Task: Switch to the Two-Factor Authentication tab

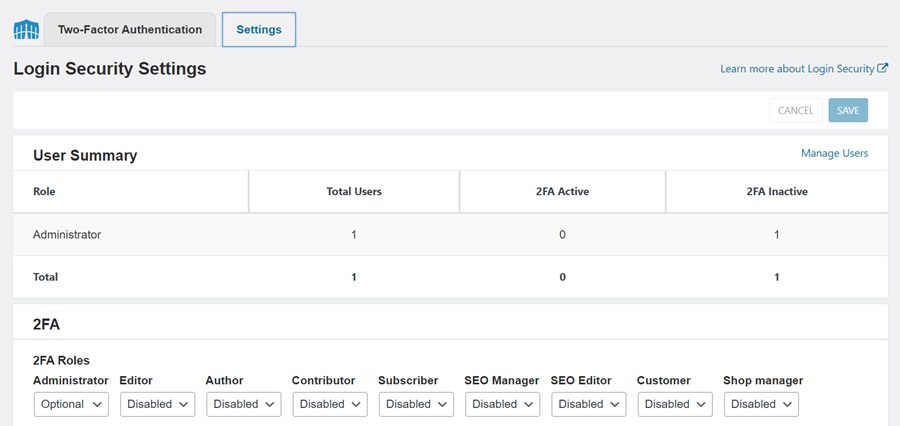Action: click(x=130, y=29)
